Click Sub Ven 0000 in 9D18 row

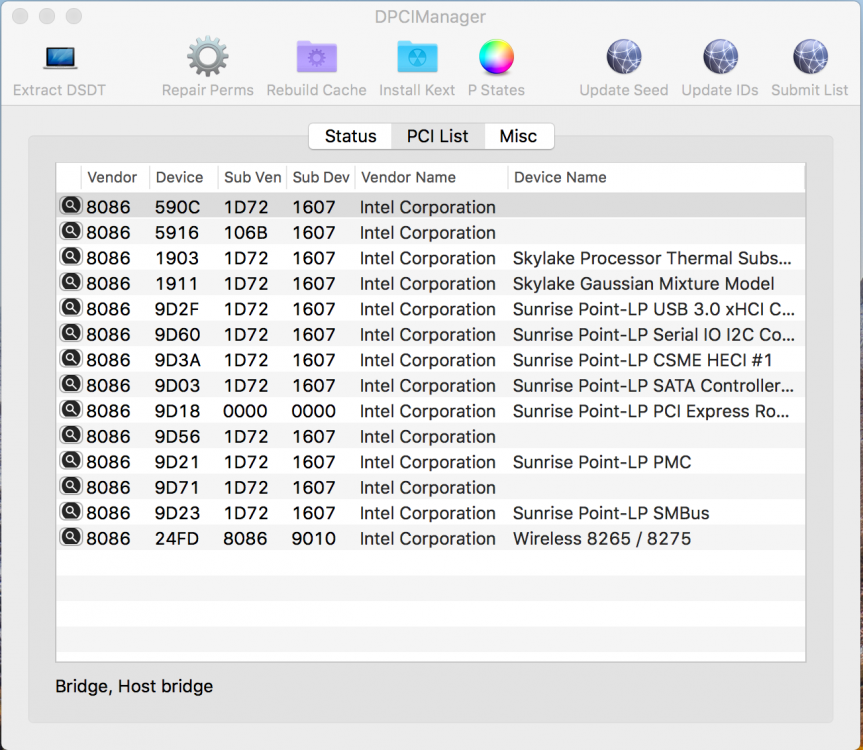coord(245,411)
